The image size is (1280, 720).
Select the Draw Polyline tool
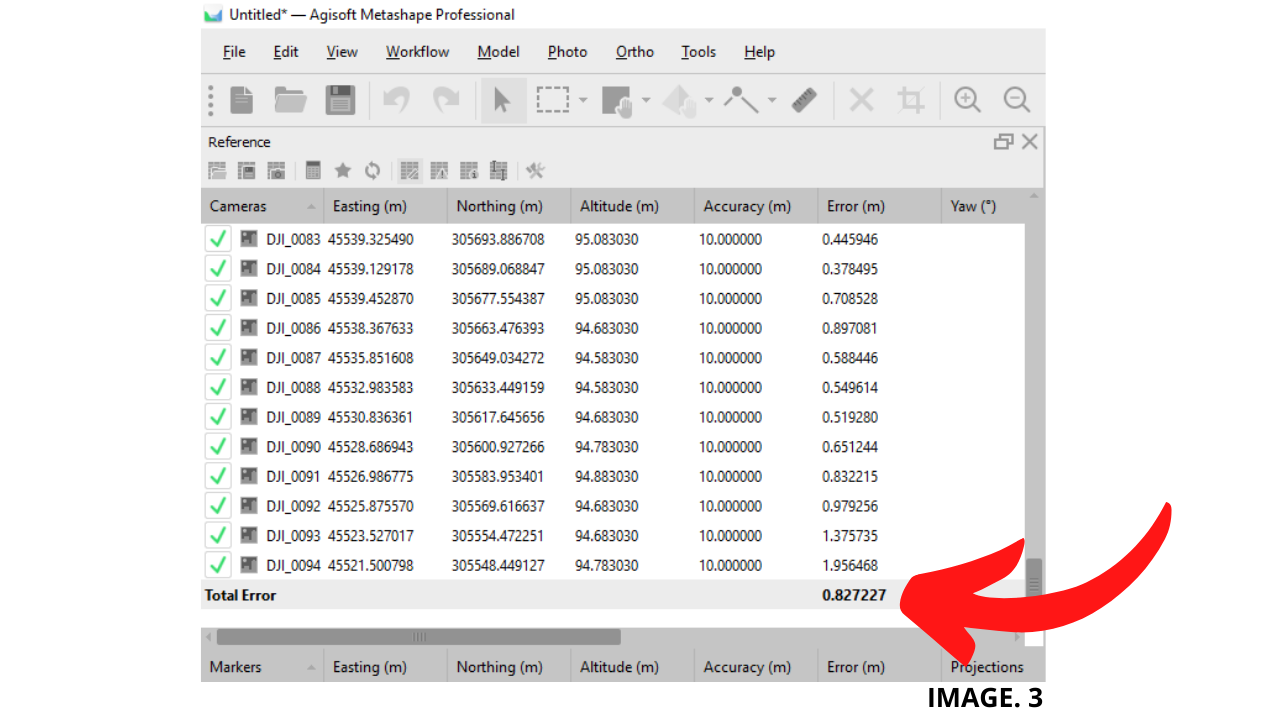click(x=742, y=100)
